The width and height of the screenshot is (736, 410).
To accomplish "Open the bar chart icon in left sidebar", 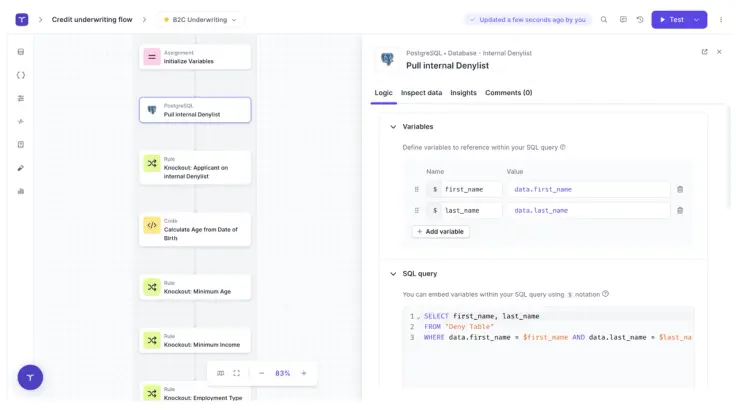I will [21, 191].
